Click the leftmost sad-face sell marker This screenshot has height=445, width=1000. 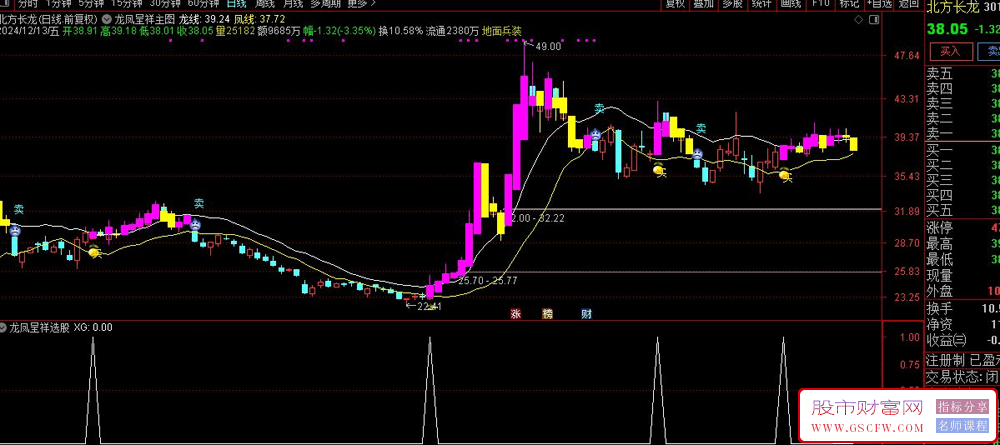point(13,230)
